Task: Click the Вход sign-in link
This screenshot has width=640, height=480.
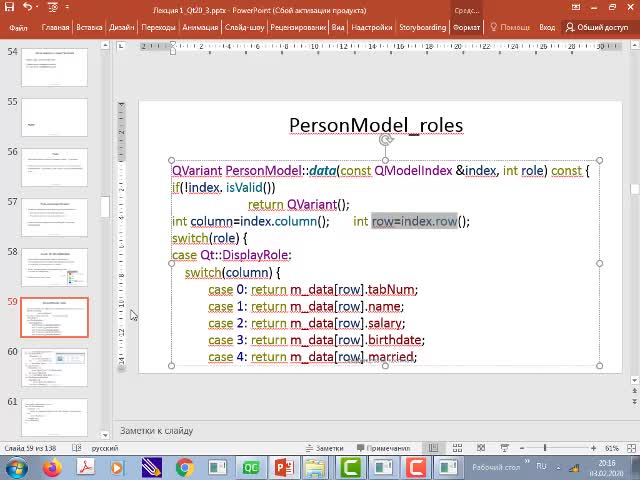Action: coord(547,27)
